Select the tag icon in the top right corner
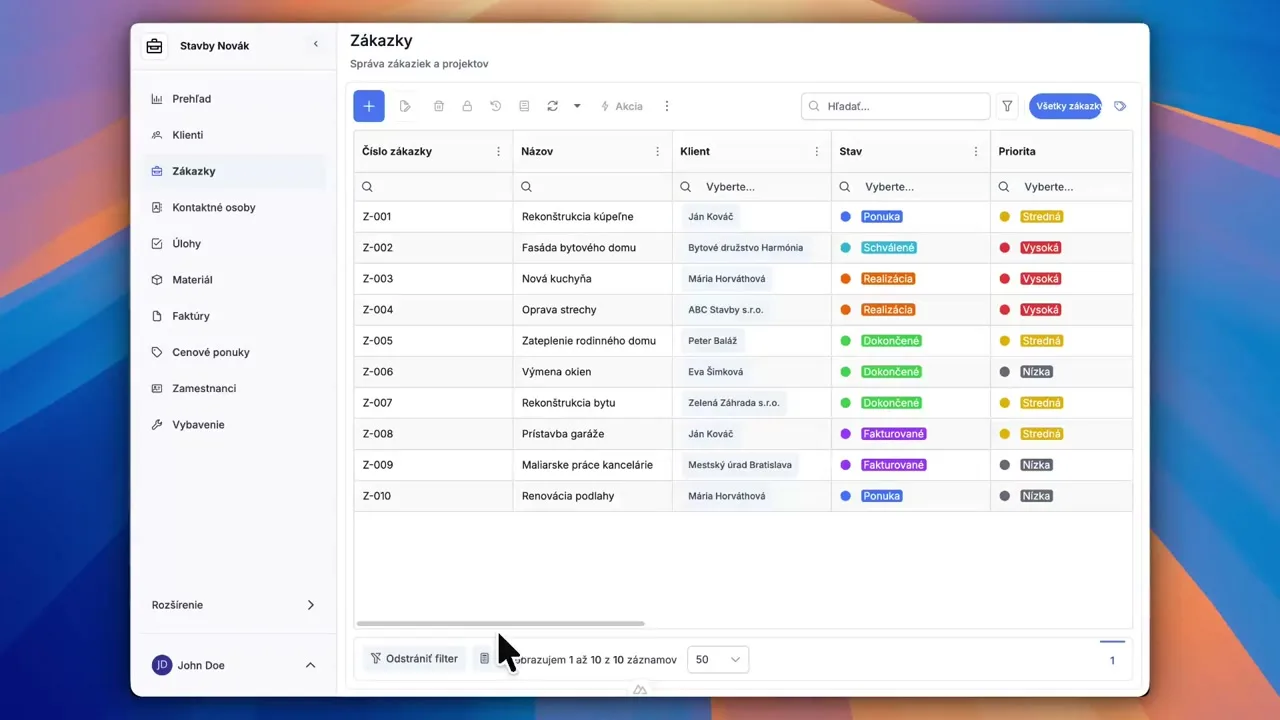The image size is (1280, 720). click(1120, 105)
